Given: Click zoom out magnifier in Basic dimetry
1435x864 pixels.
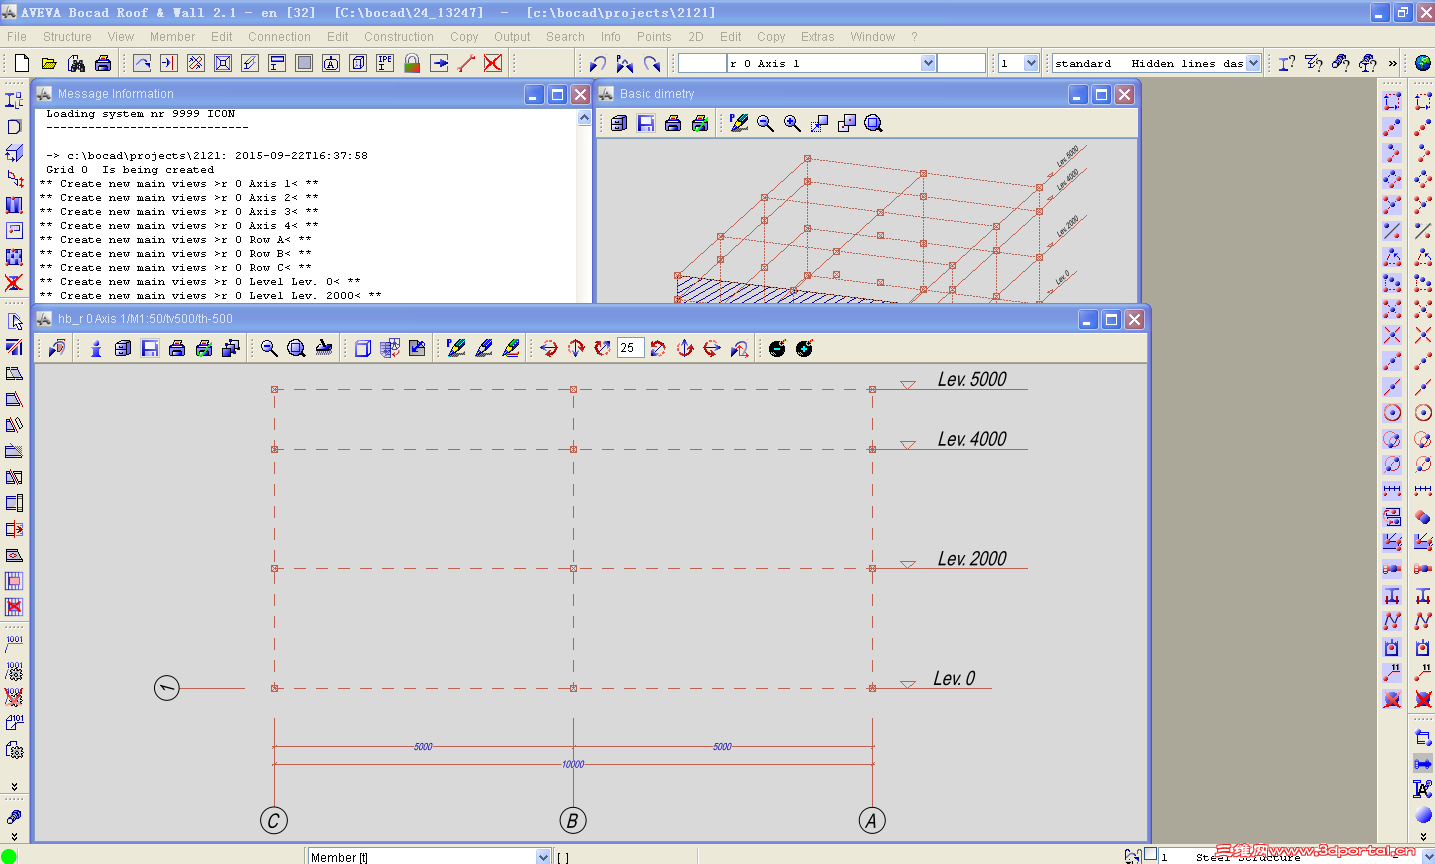Looking at the screenshot, I should (765, 123).
